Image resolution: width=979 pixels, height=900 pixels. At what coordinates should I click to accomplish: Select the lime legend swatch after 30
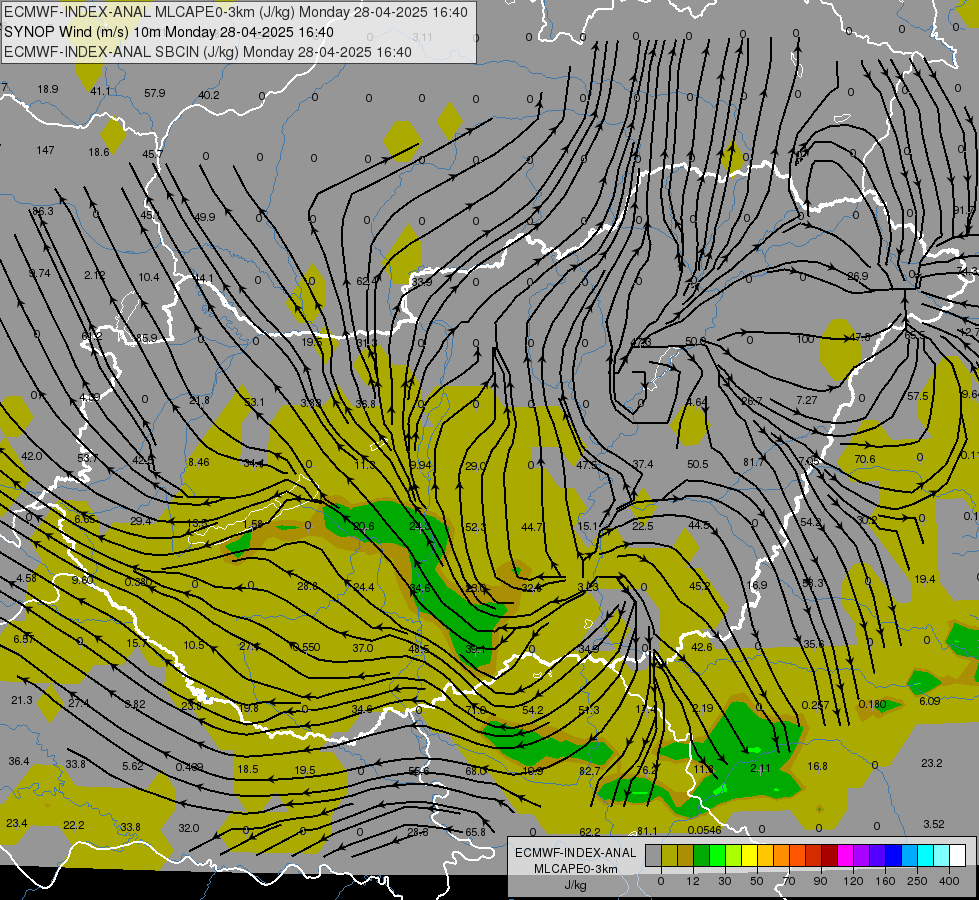click(x=734, y=855)
